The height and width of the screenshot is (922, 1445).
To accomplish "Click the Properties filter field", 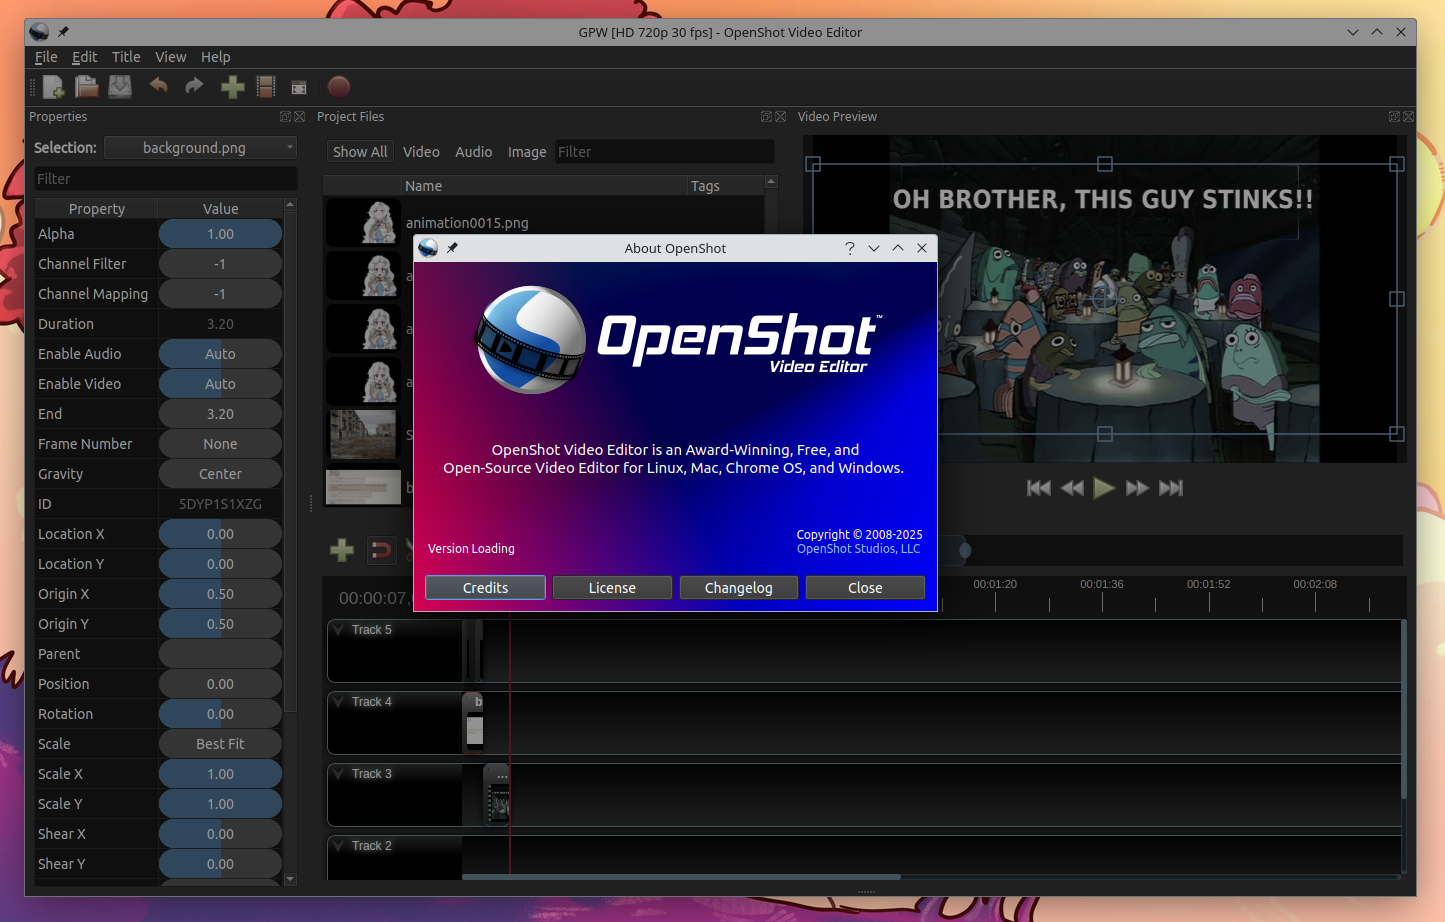I will pyautogui.click(x=165, y=179).
